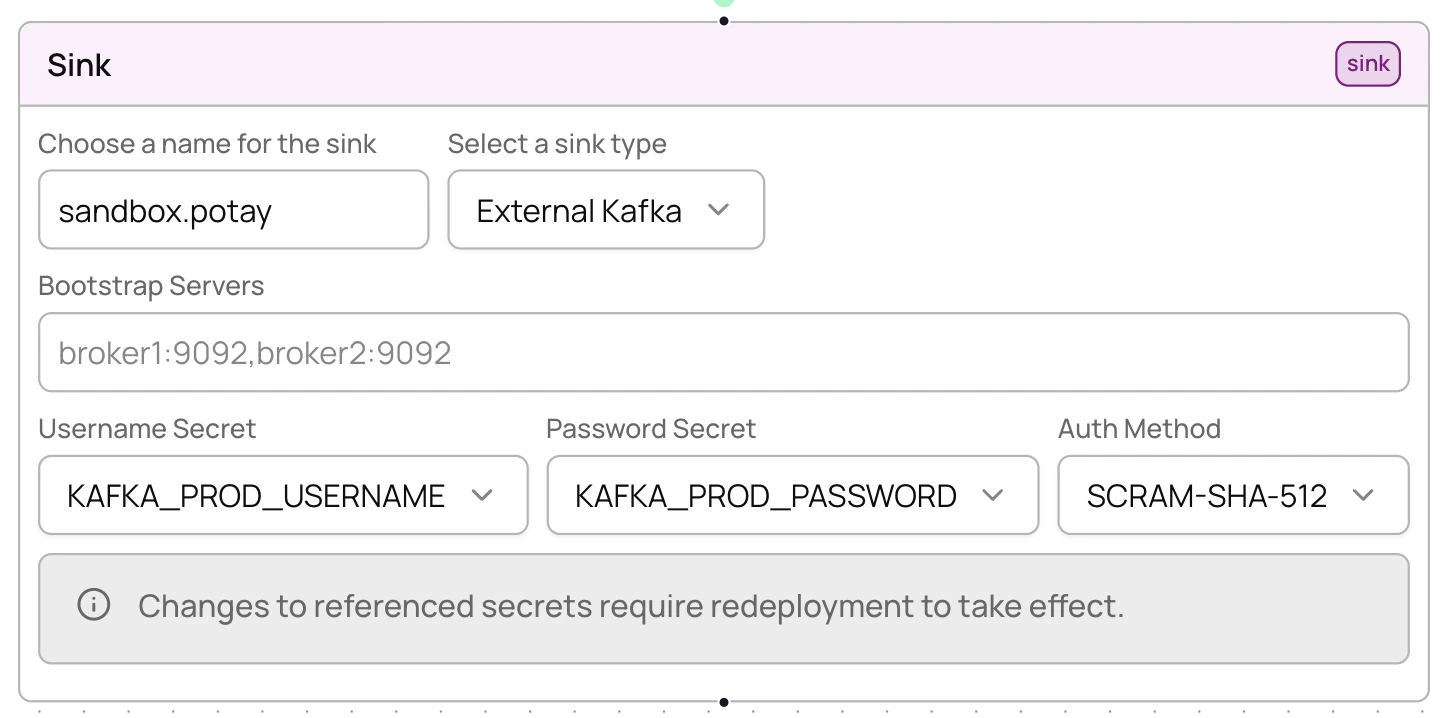
Task: Click the Choose a name label
Action: pos(207,144)
